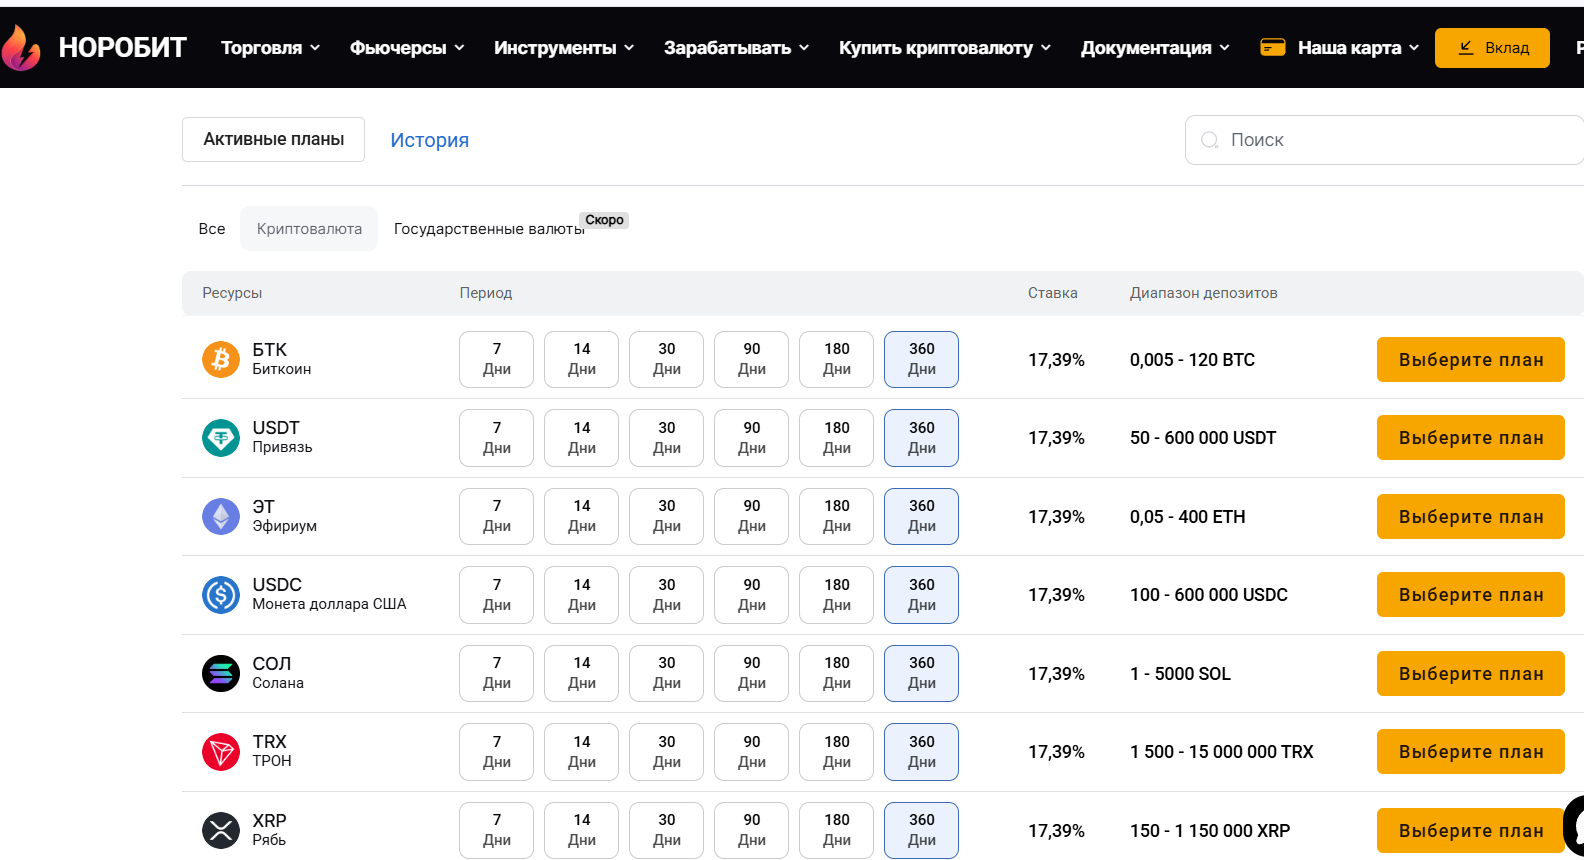
Task: Select 360 days period for Солана
Action: (922, 673)
